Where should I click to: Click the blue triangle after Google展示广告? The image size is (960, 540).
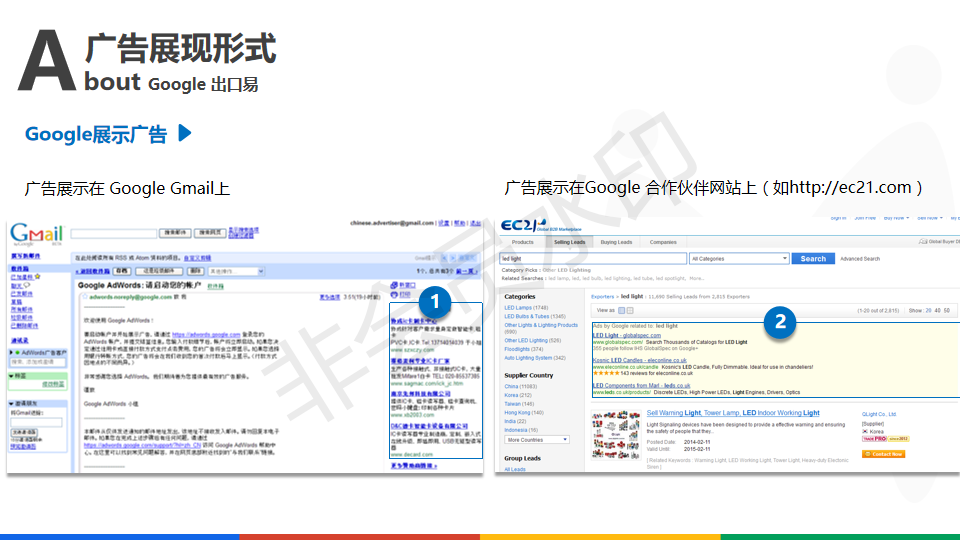click(184, 133)
